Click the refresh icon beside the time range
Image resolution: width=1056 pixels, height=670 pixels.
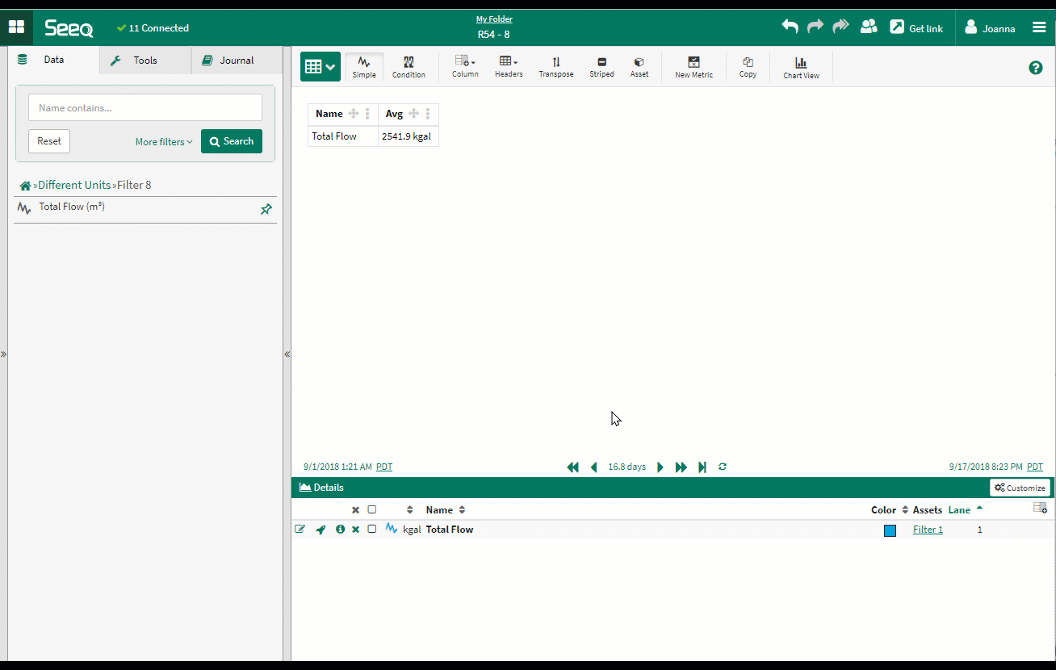(722, 467)
